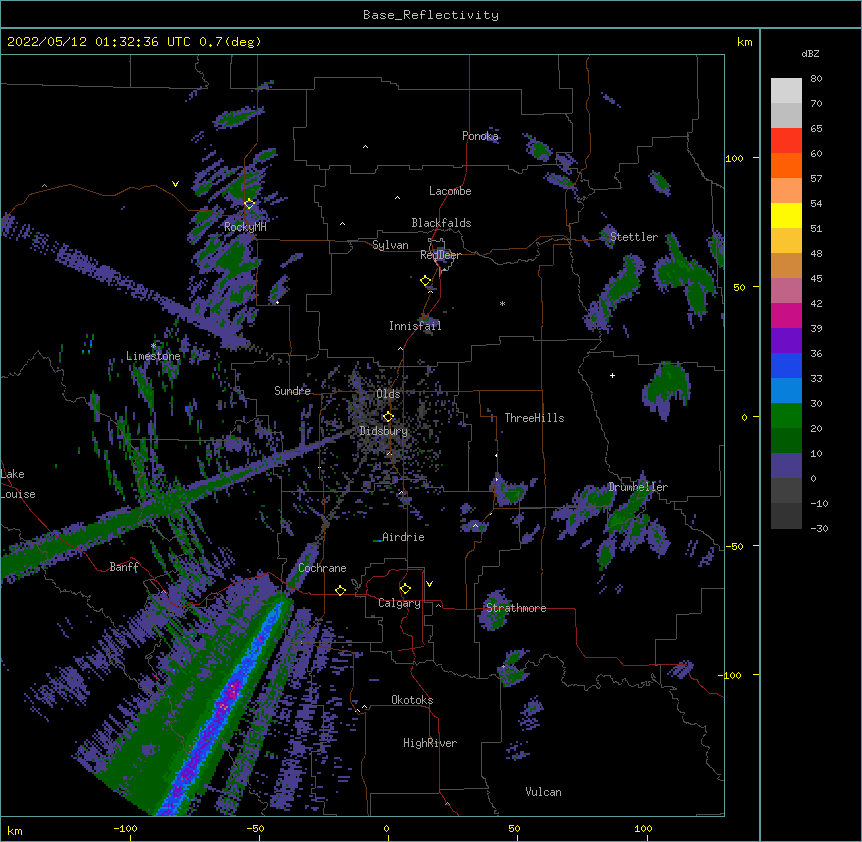Click the blue 36 dBZ legend swatch
The height and width of the screenshot is (842, 862).
tap(786, 365)
